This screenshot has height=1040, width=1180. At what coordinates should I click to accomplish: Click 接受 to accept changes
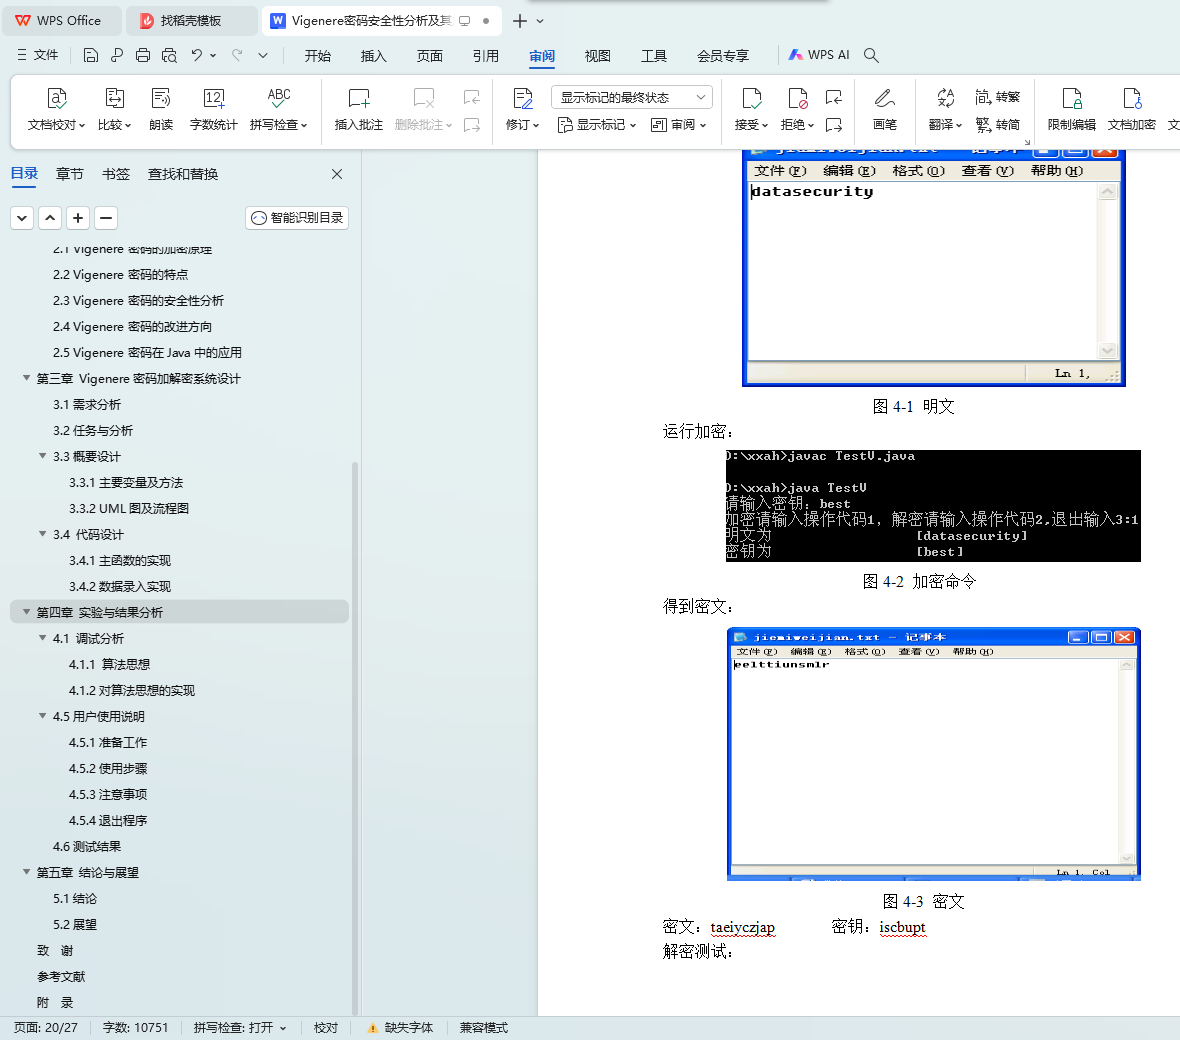(751, 110)
